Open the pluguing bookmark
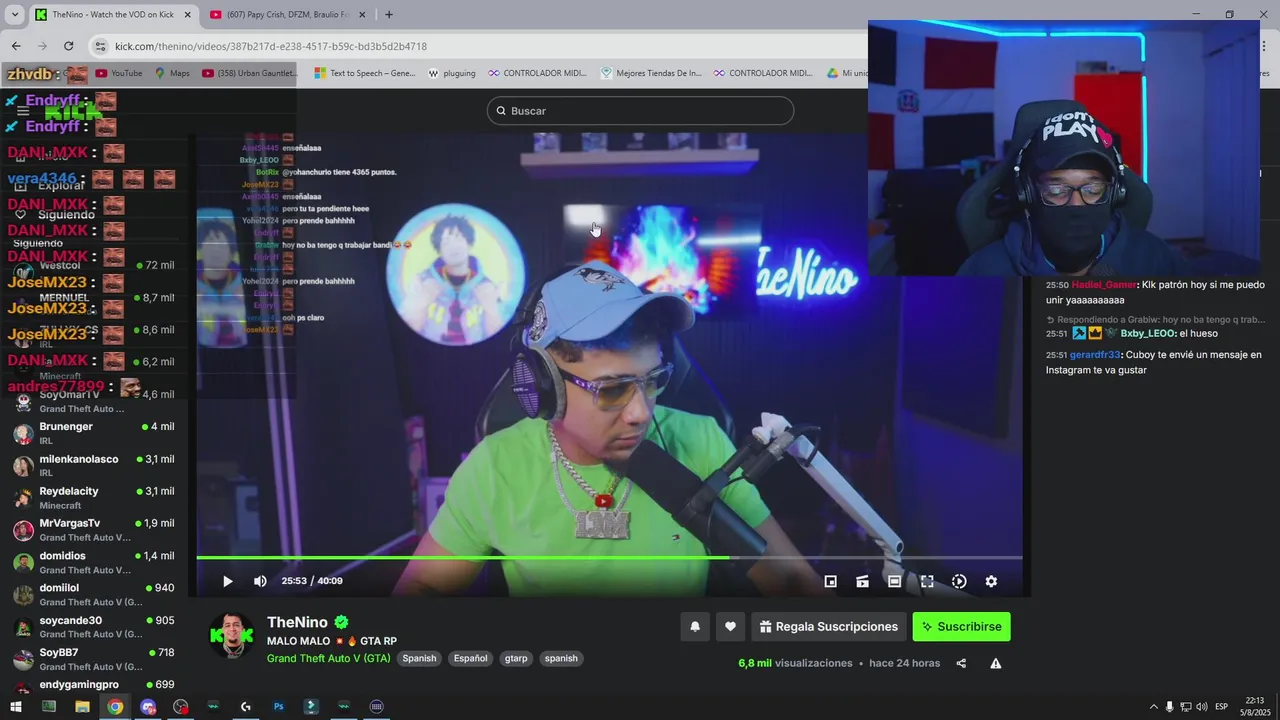The height and width of the screenshot is (720, 1280). (x=451, y=73)
